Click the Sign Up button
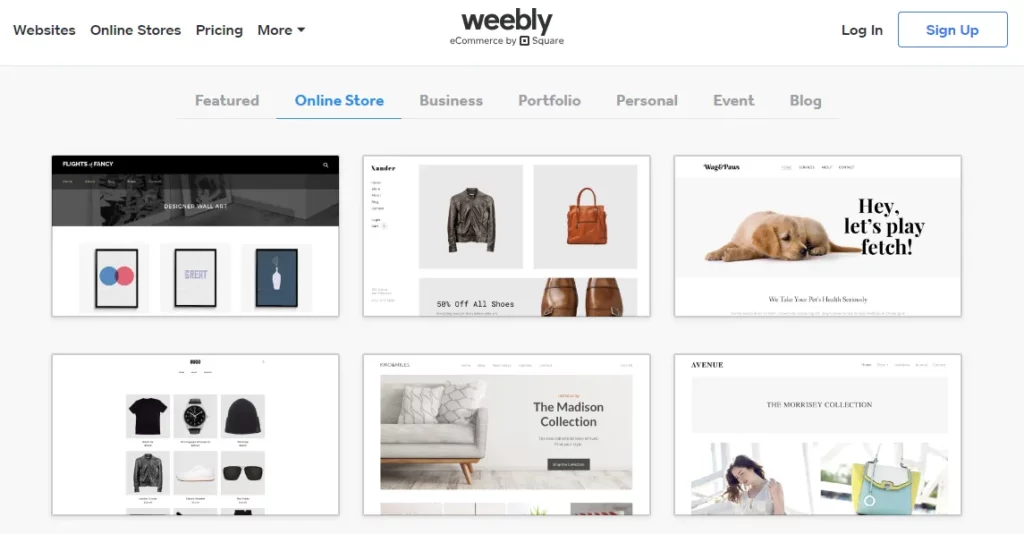 tap(952, 29)
